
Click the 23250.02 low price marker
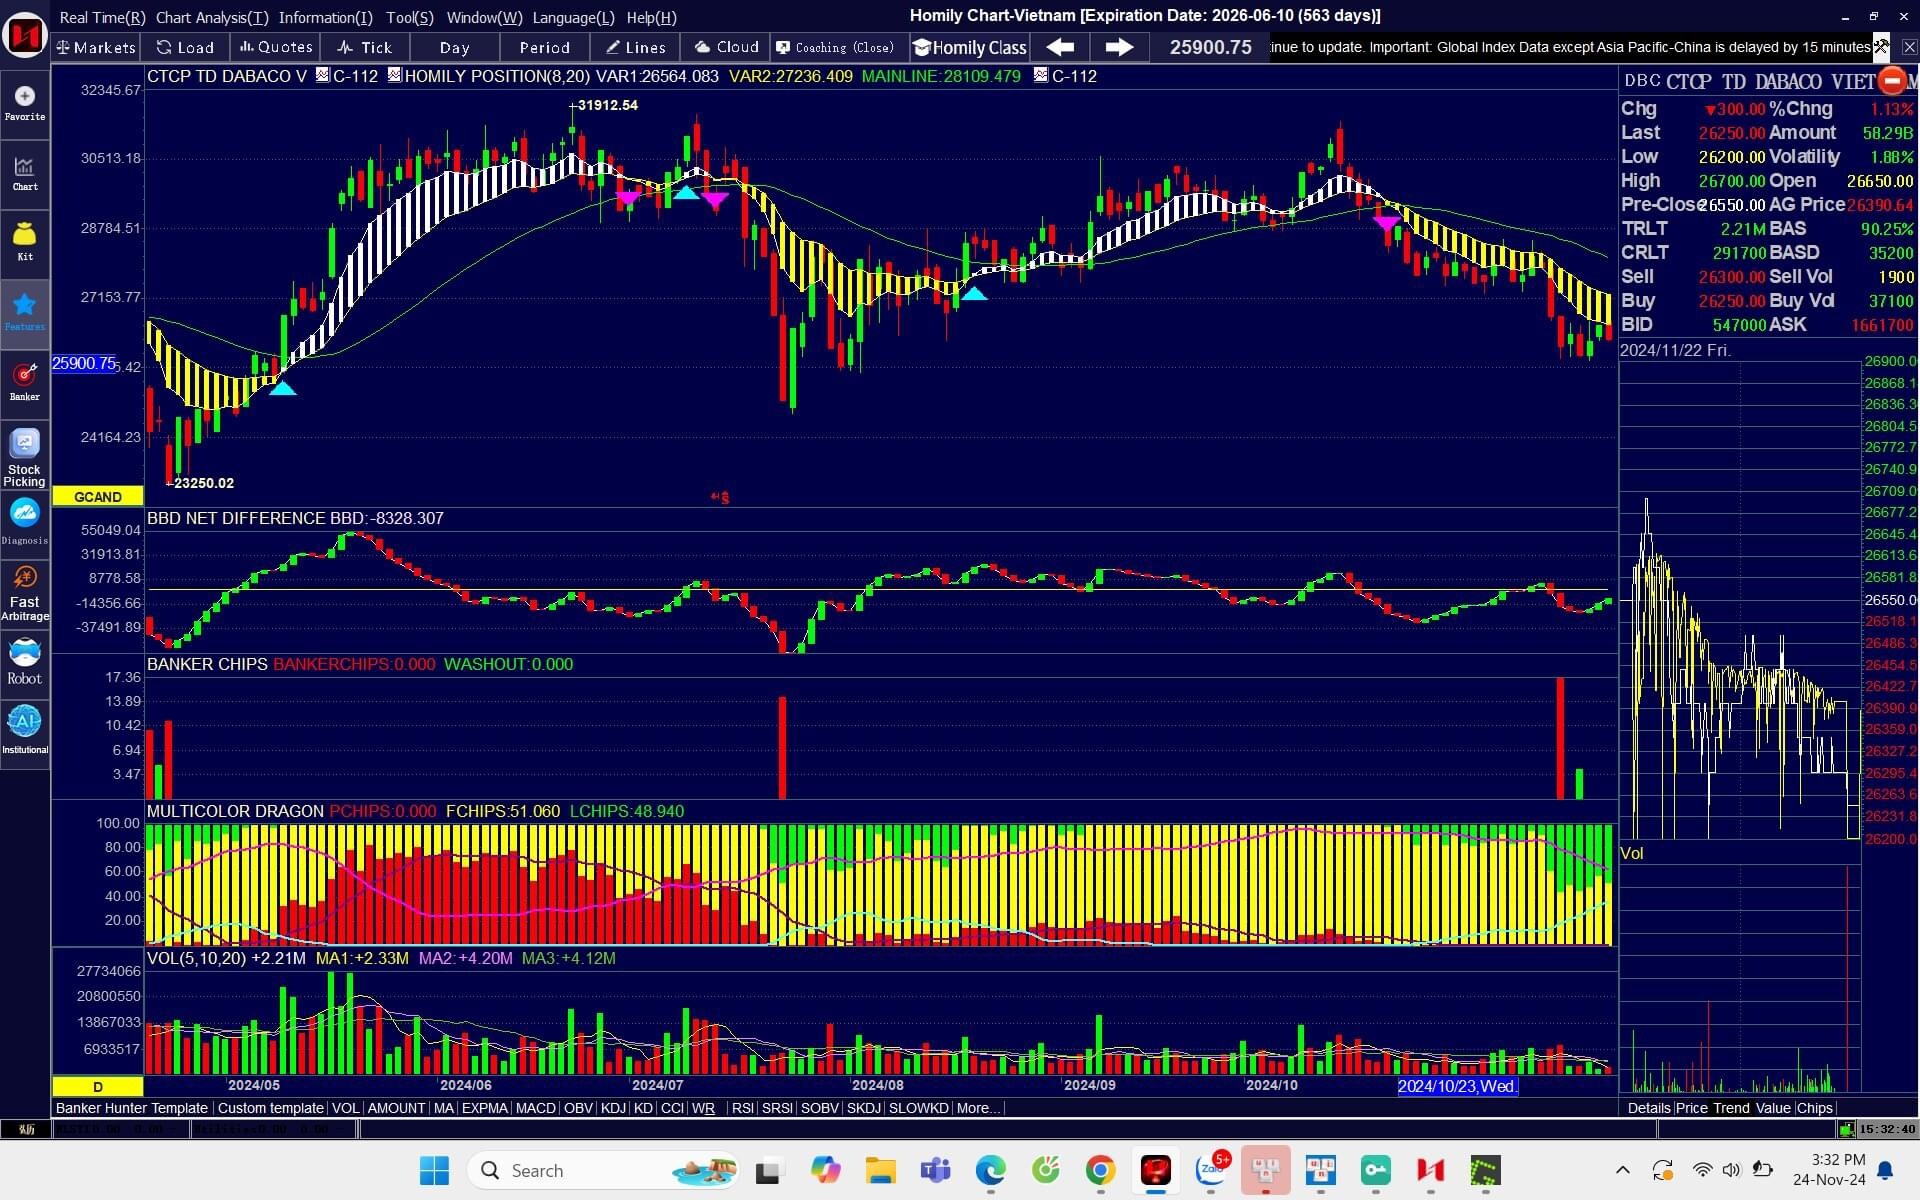tap(203, 483)
